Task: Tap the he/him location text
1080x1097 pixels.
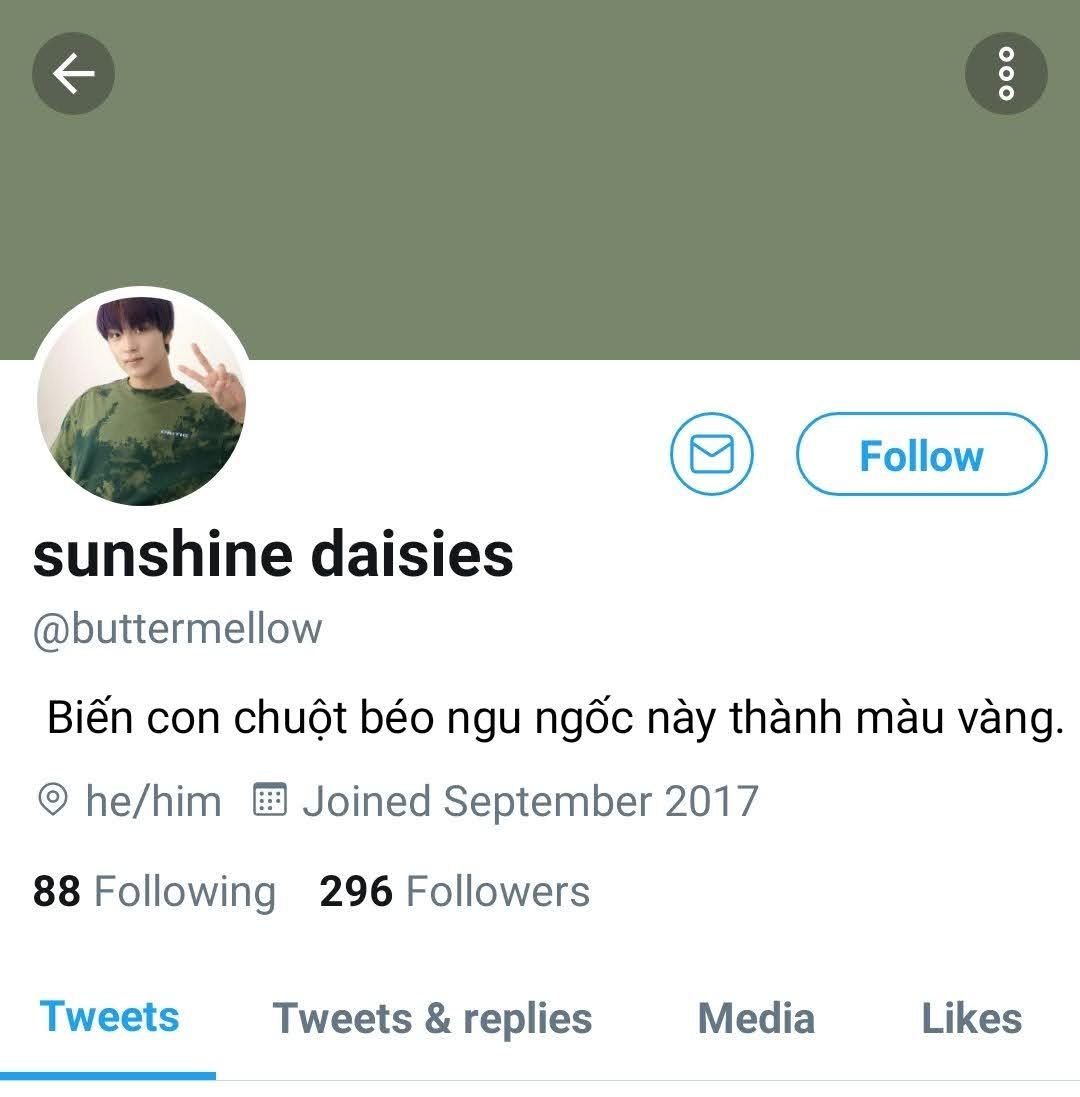Action: click(153, 801)
